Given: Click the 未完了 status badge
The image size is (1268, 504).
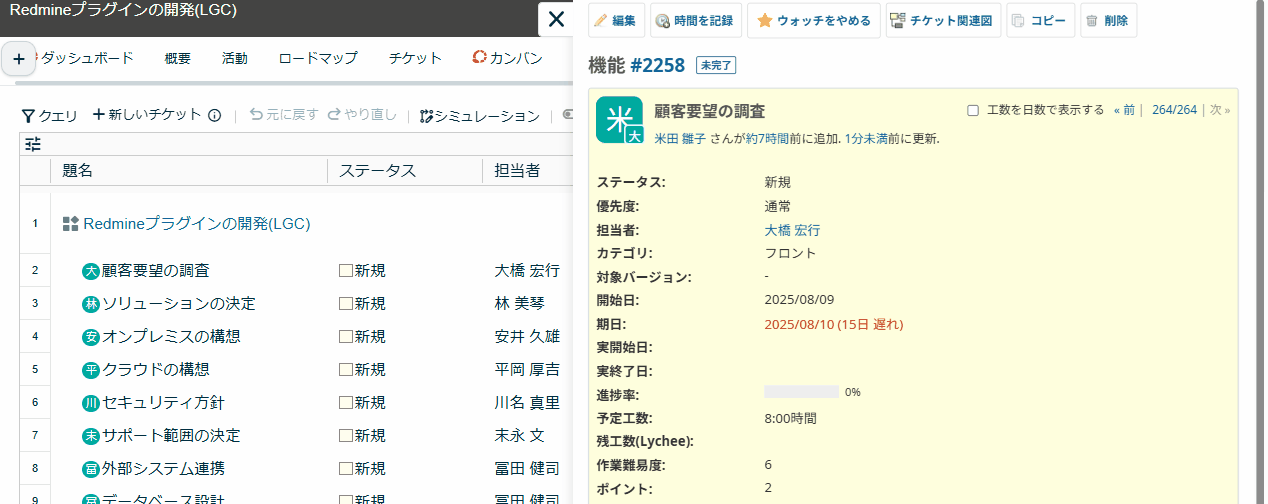Looking at the screenshot, I should 716,66.
